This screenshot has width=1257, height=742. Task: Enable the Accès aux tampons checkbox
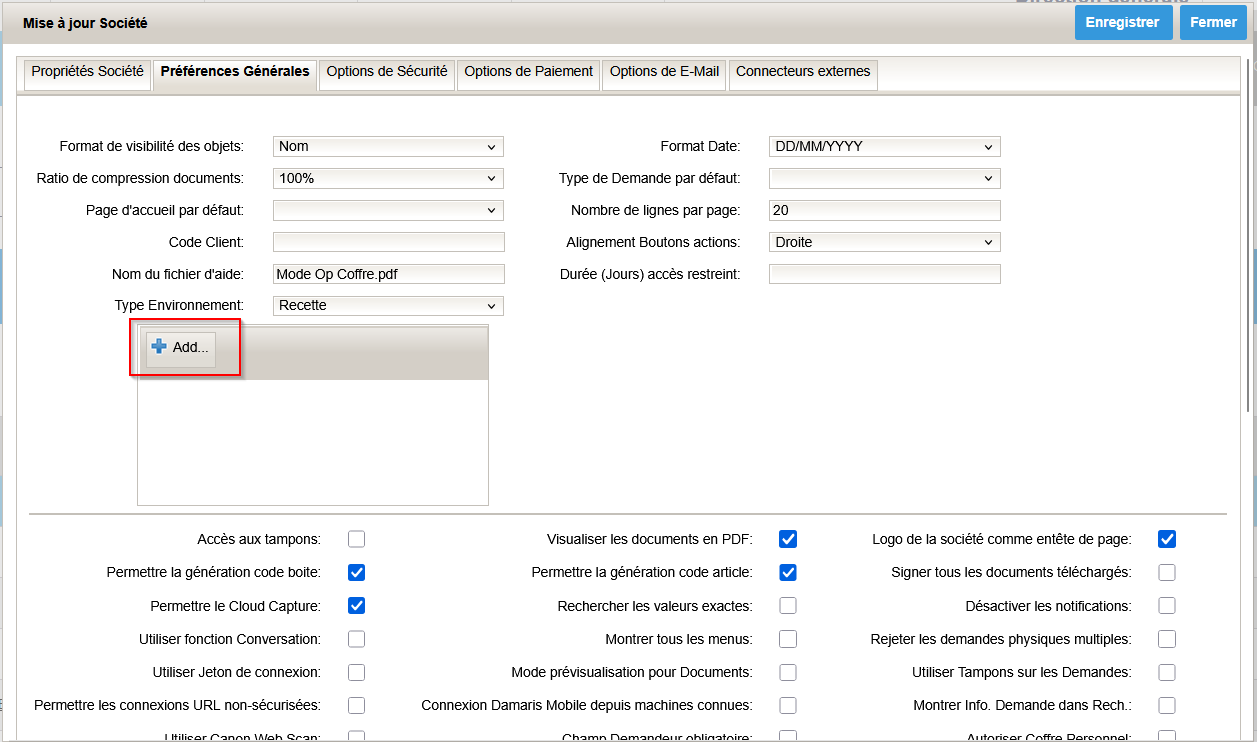click(x=357, y=540)
